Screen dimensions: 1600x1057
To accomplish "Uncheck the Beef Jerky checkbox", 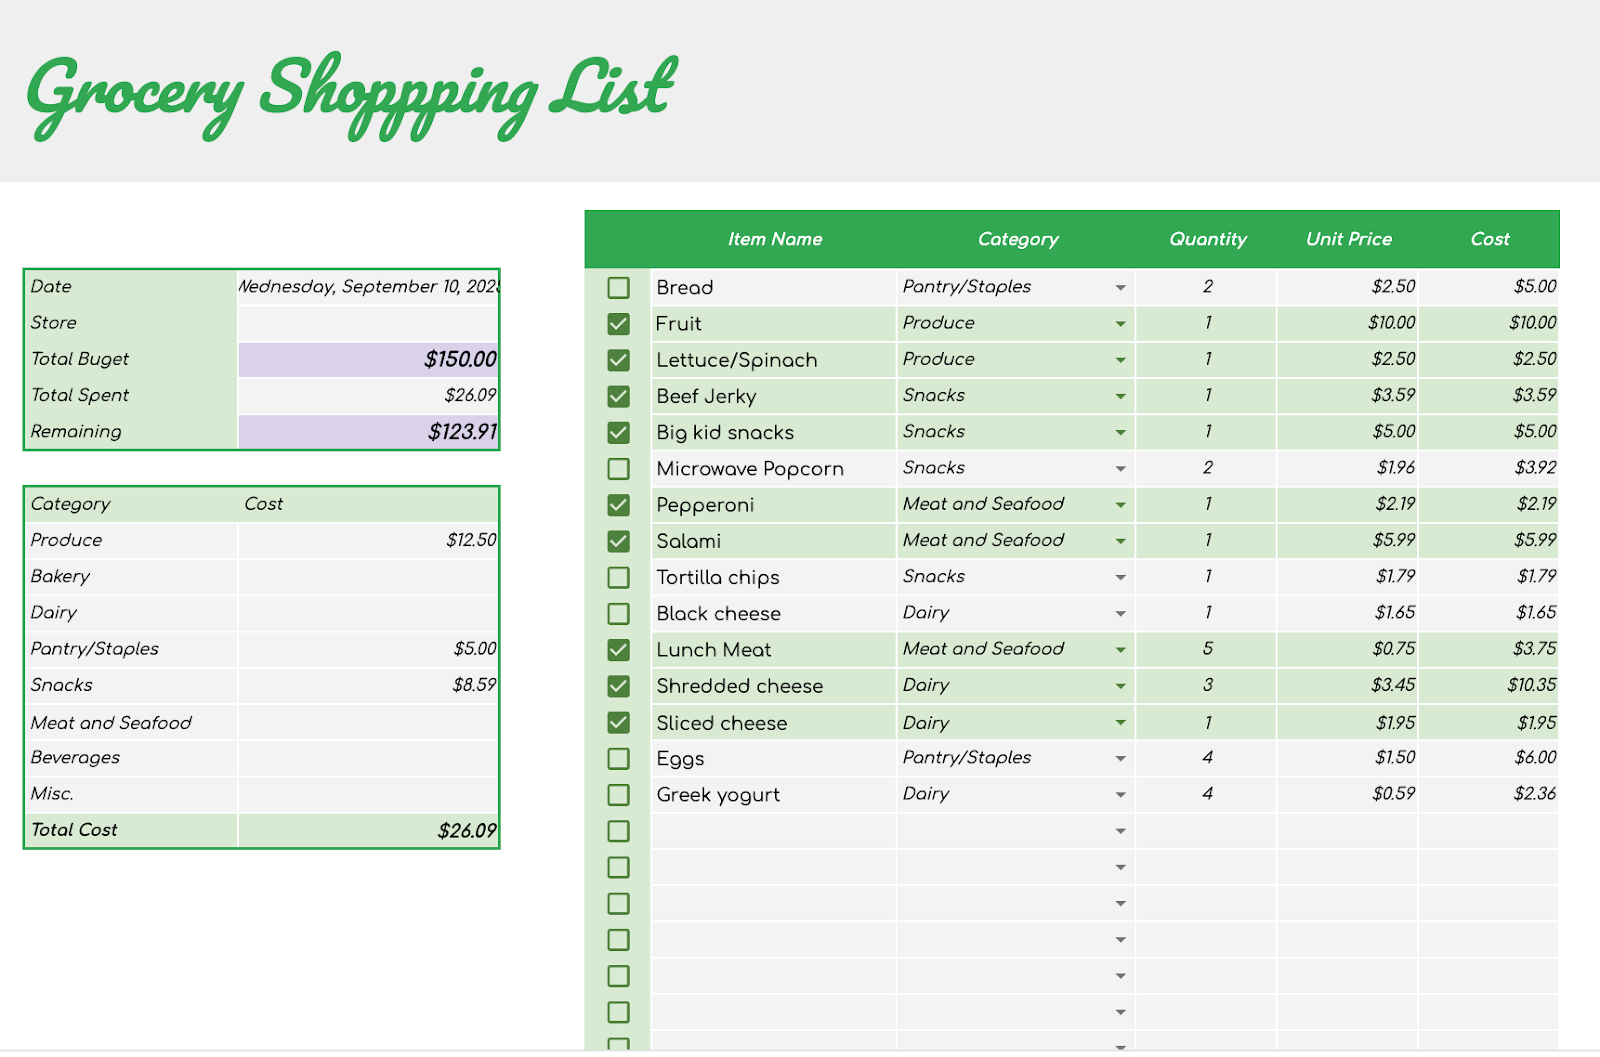I will click(x=617, y=395).
